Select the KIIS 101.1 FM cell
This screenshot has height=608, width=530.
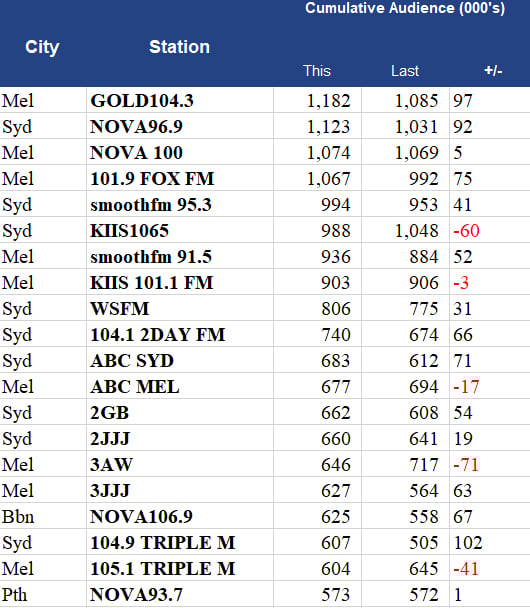point(180,283)
